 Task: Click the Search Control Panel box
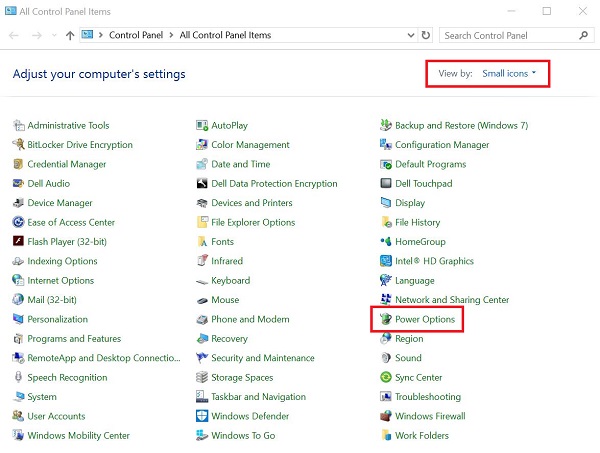pyautogui.click(x=505, y=35)
